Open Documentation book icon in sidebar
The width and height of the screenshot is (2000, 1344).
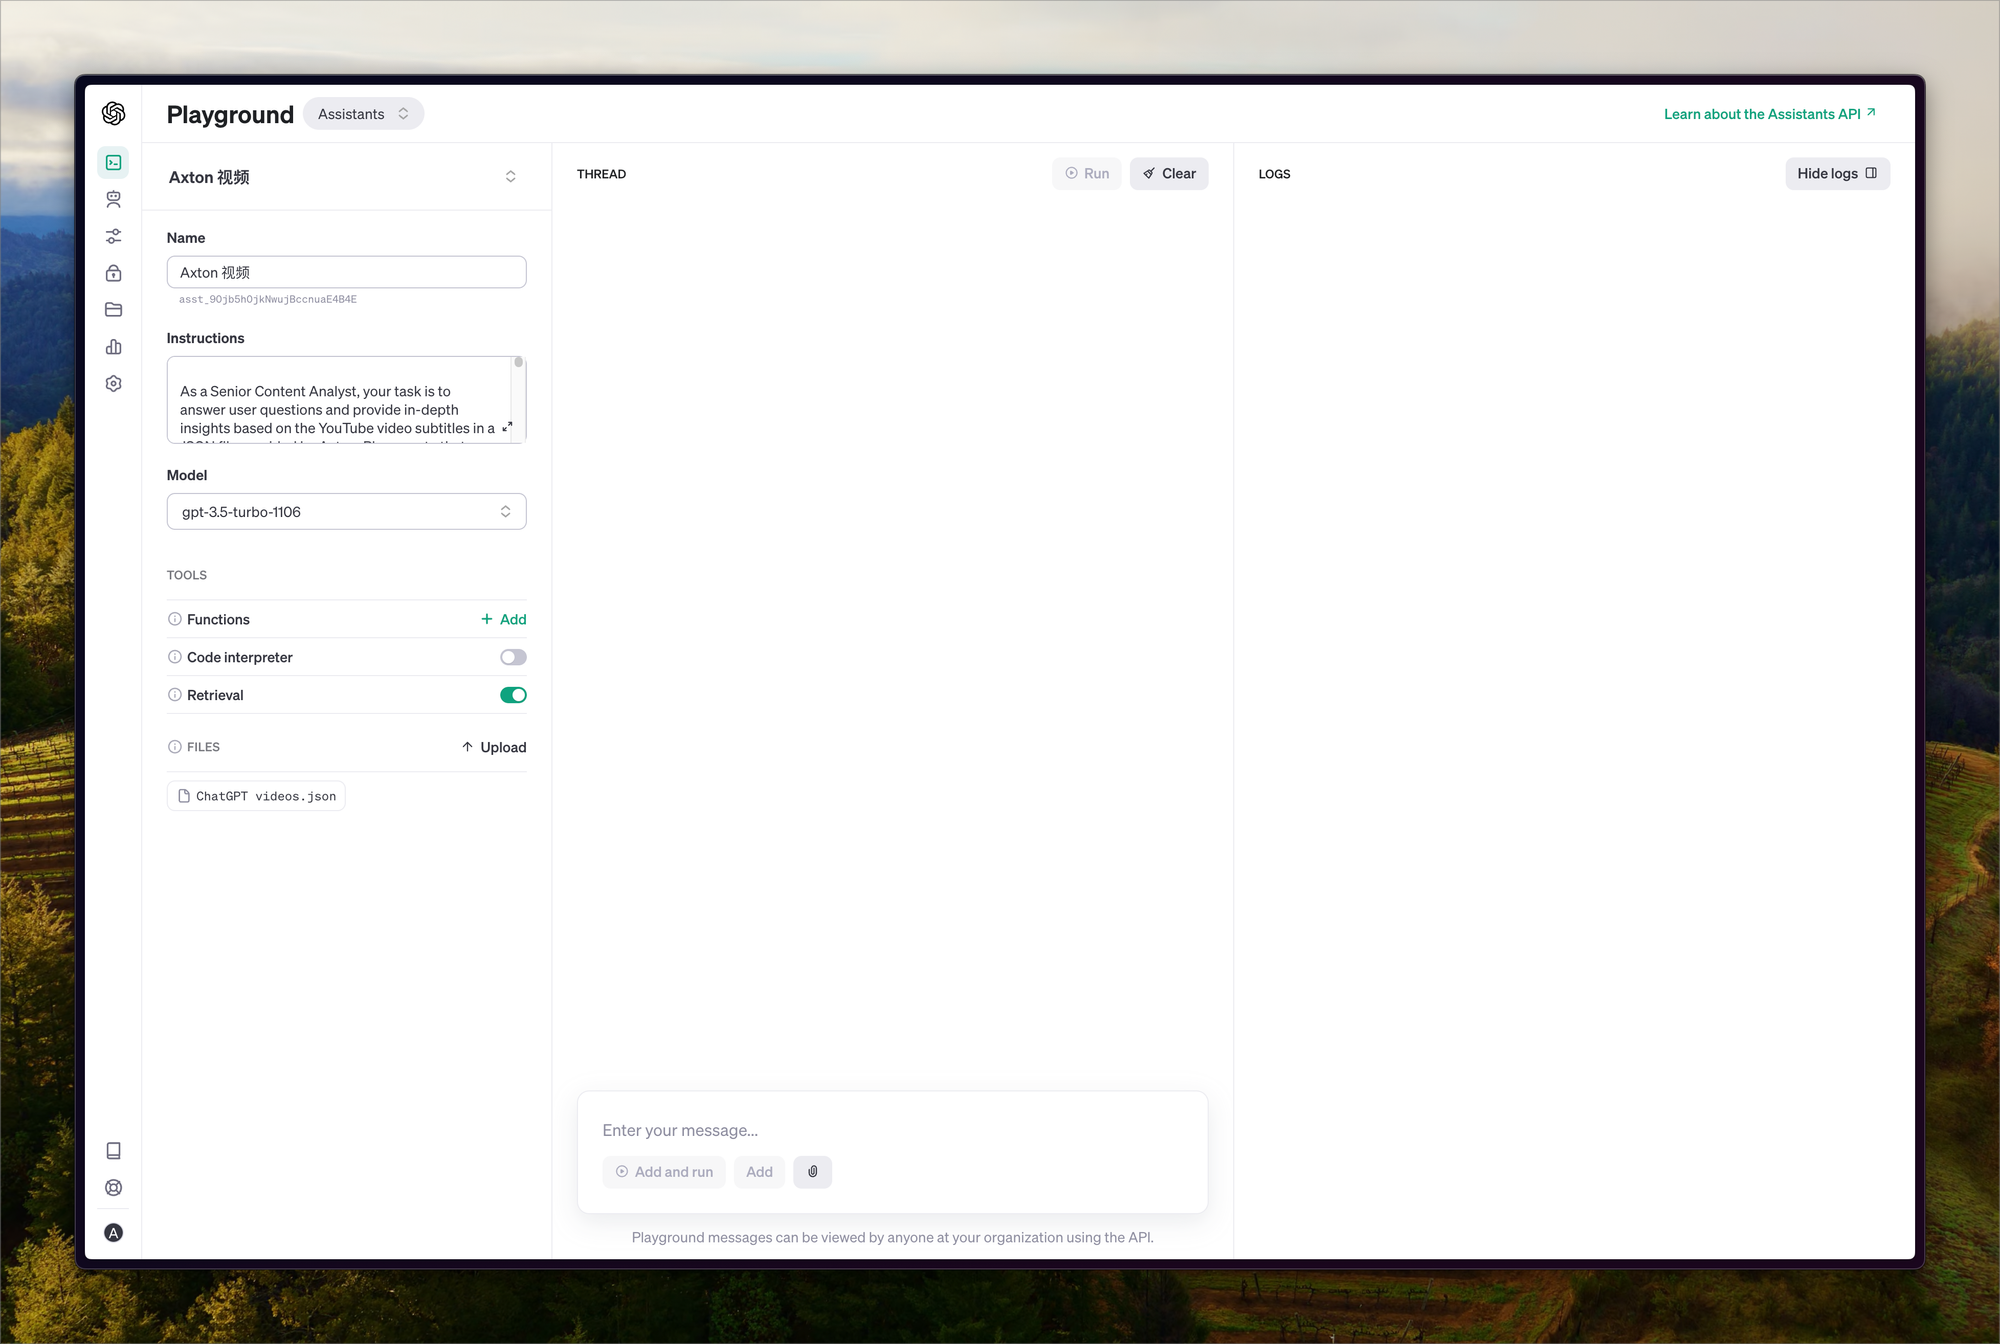click(114, 1151)
